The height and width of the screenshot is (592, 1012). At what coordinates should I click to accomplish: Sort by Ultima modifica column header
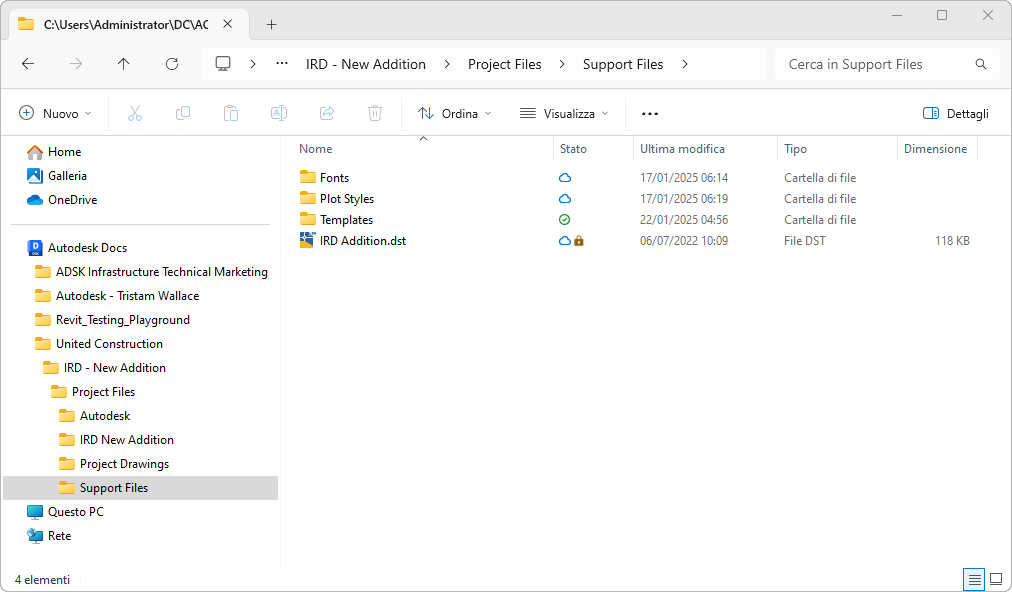(x=682, y=149)
